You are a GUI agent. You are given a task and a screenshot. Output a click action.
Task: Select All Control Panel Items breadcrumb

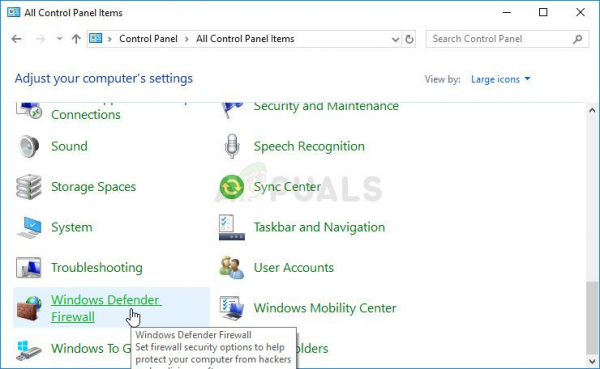[x=245, y=39]
